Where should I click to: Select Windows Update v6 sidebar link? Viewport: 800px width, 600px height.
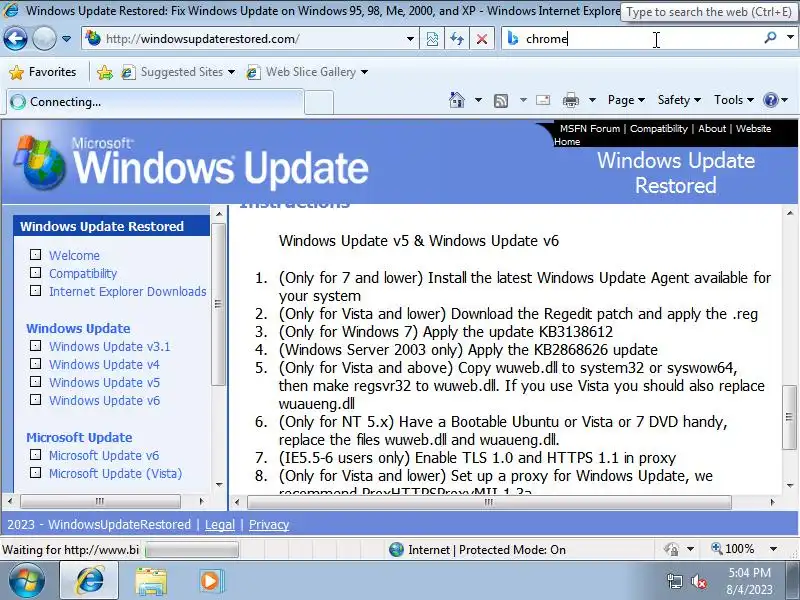point(104,401)
